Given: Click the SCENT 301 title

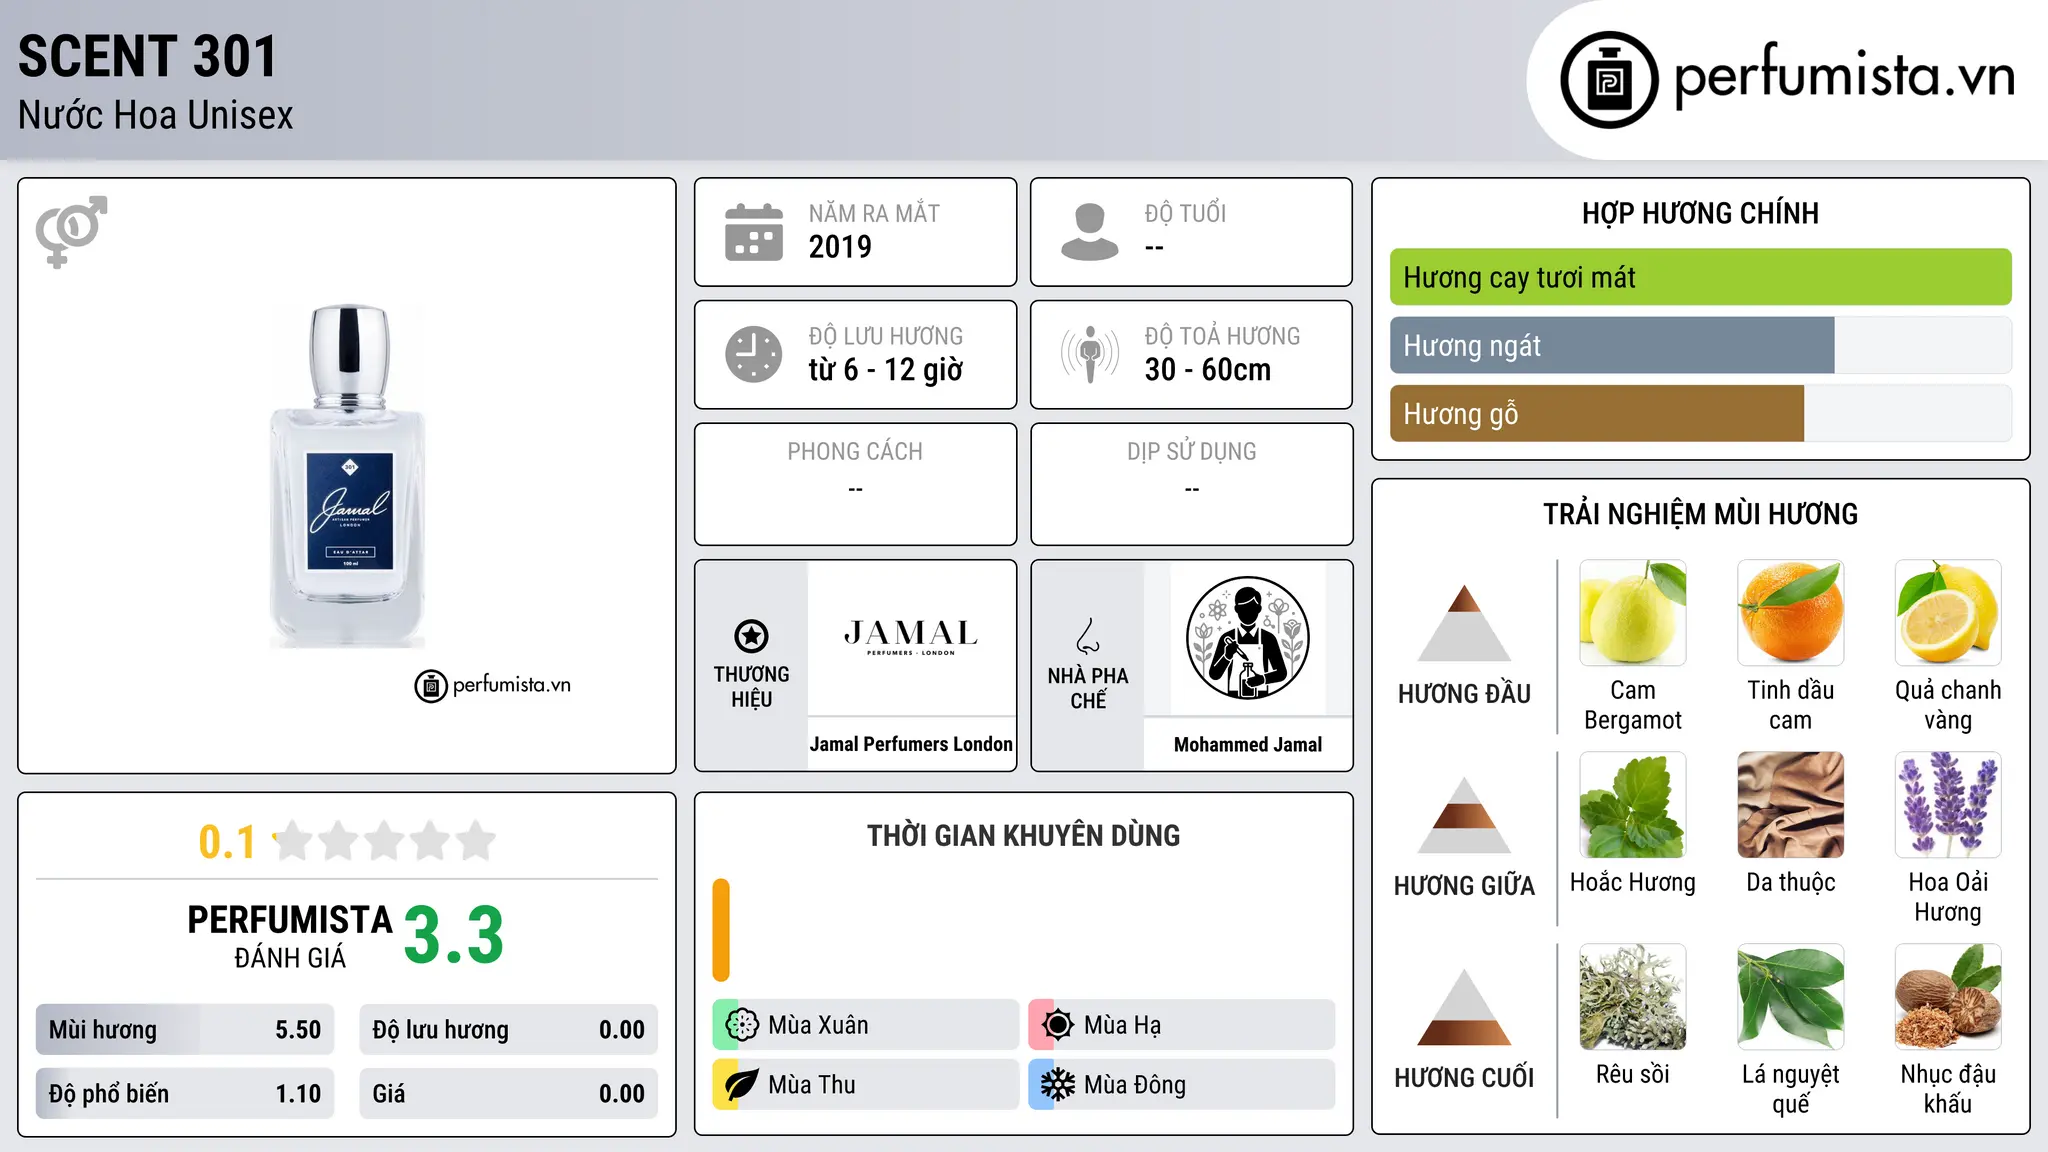Looking at the screenshot, I should coord(147,56).
